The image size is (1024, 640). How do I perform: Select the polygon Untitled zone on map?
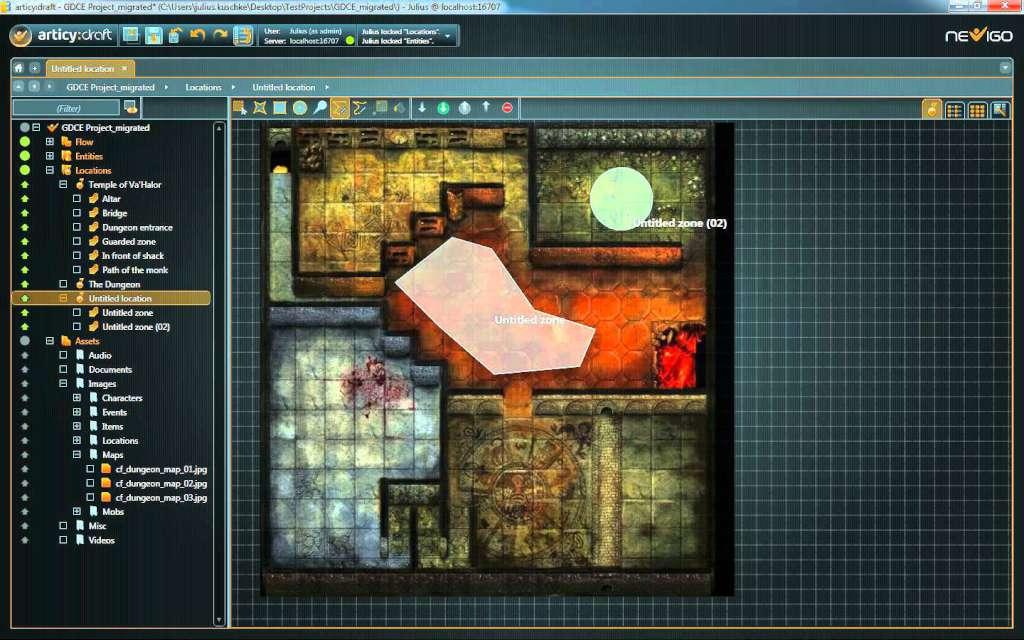(x=496, y=307)
